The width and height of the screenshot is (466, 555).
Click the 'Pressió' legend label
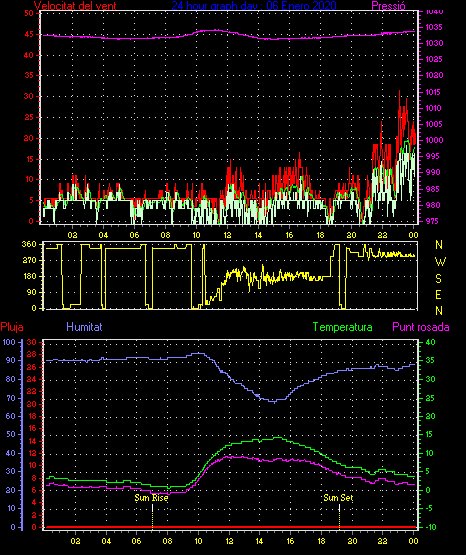(388, 6)
